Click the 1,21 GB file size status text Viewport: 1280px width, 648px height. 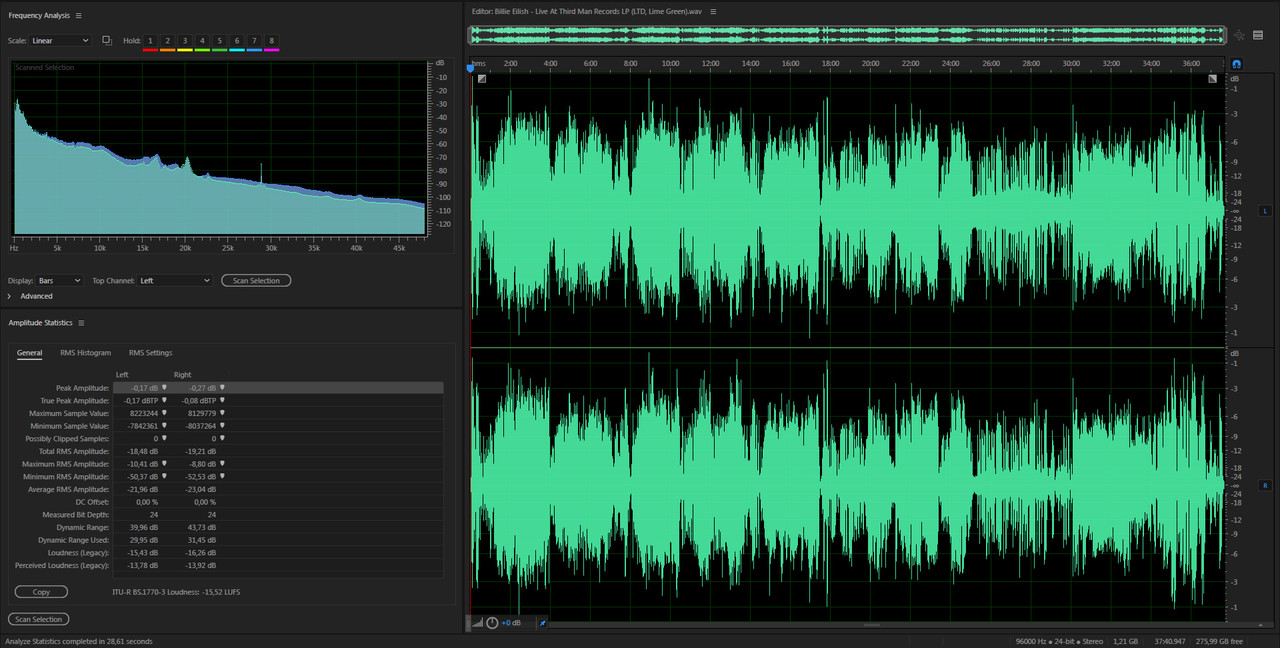[1126, 641]
